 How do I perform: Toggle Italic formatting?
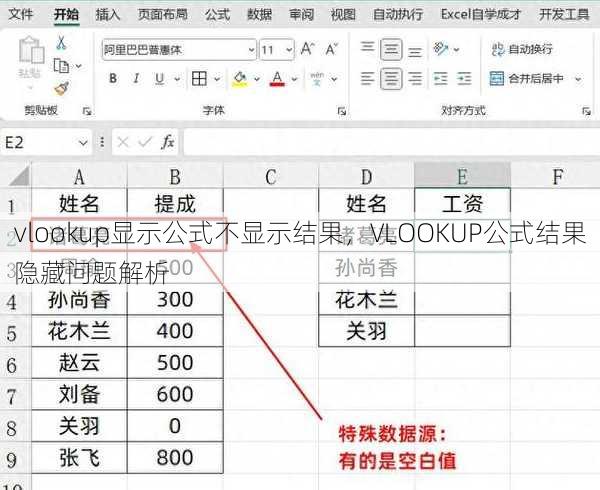tap(136, 78)
